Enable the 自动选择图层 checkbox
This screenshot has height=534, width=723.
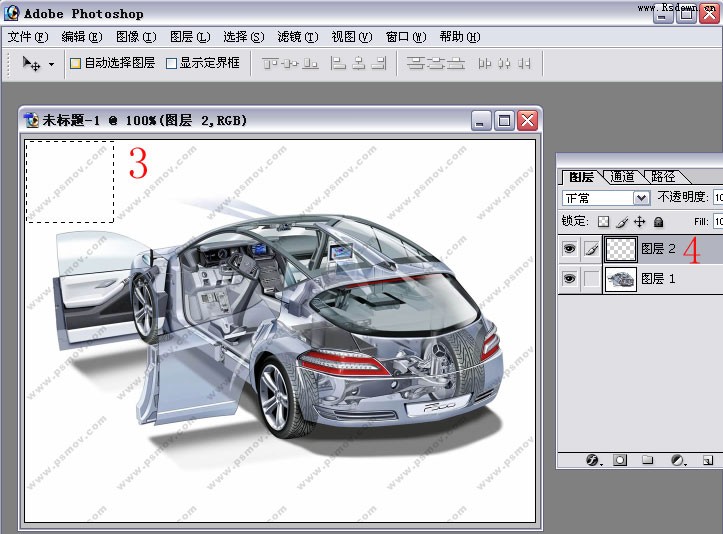click(x=75, y=63)
